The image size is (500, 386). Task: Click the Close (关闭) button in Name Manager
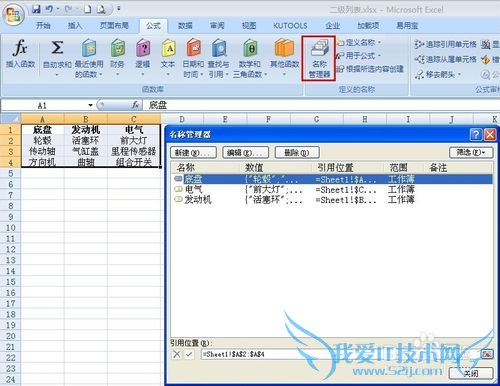point(471,373)
